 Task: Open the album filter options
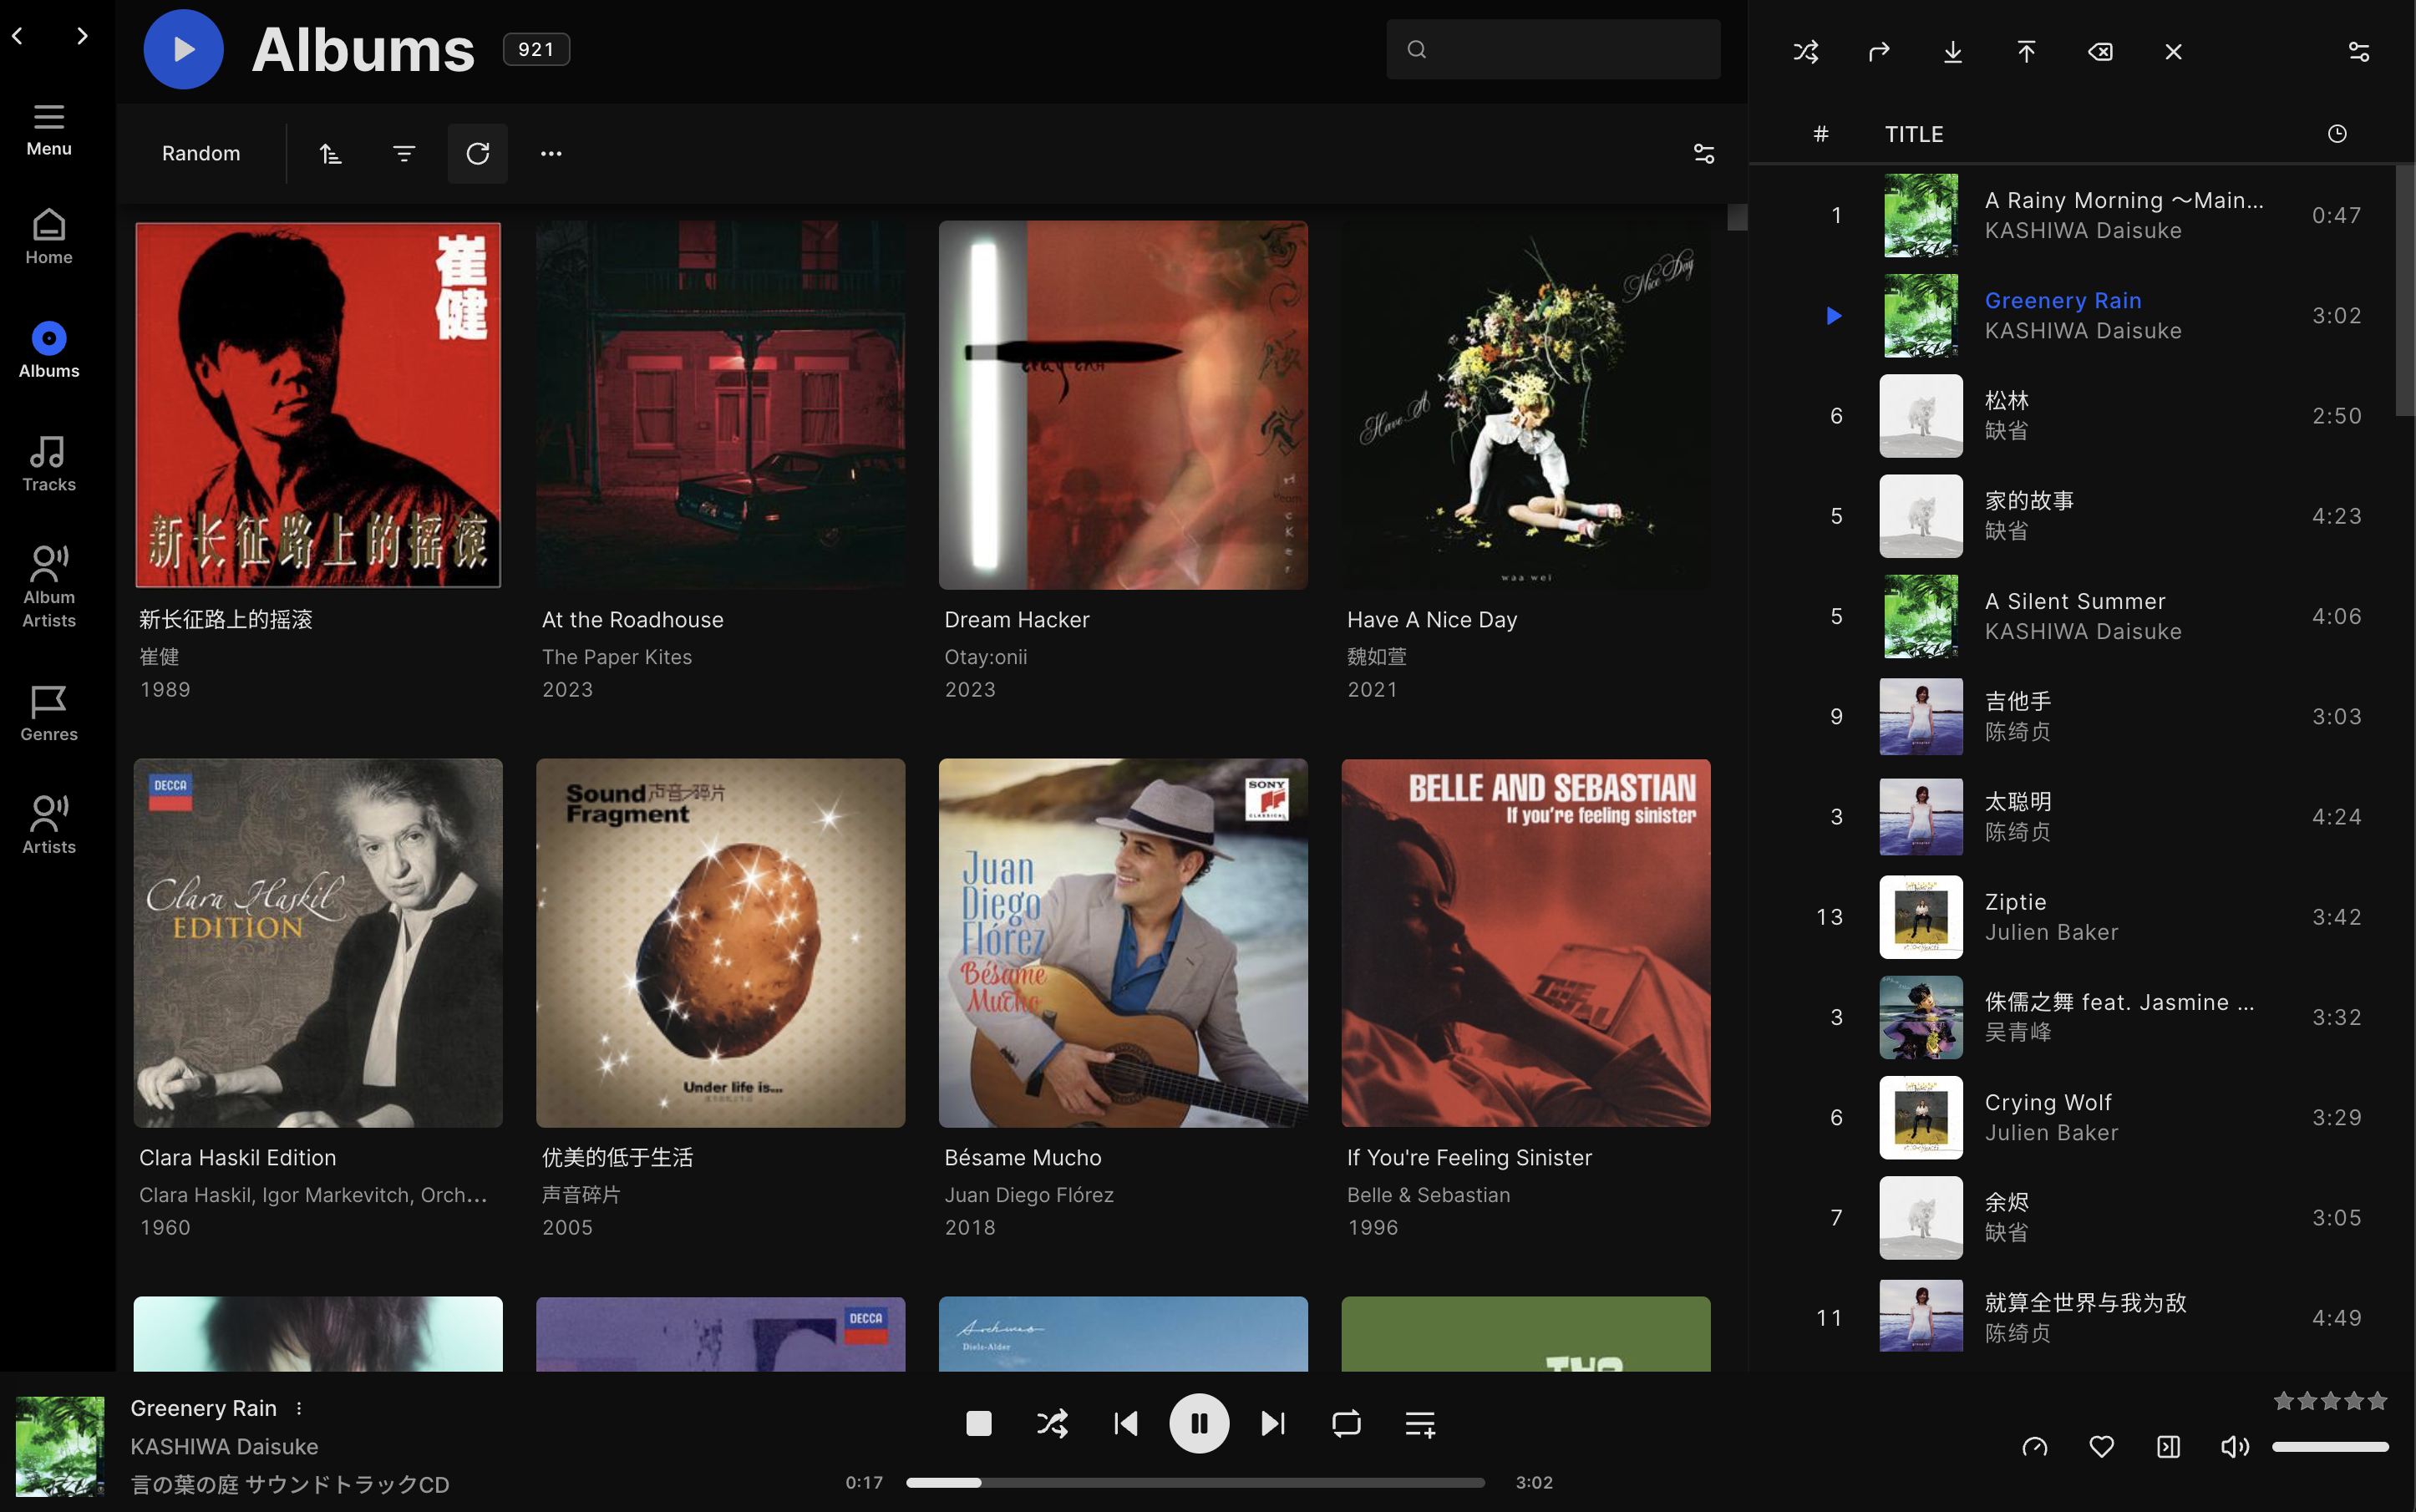404,153
